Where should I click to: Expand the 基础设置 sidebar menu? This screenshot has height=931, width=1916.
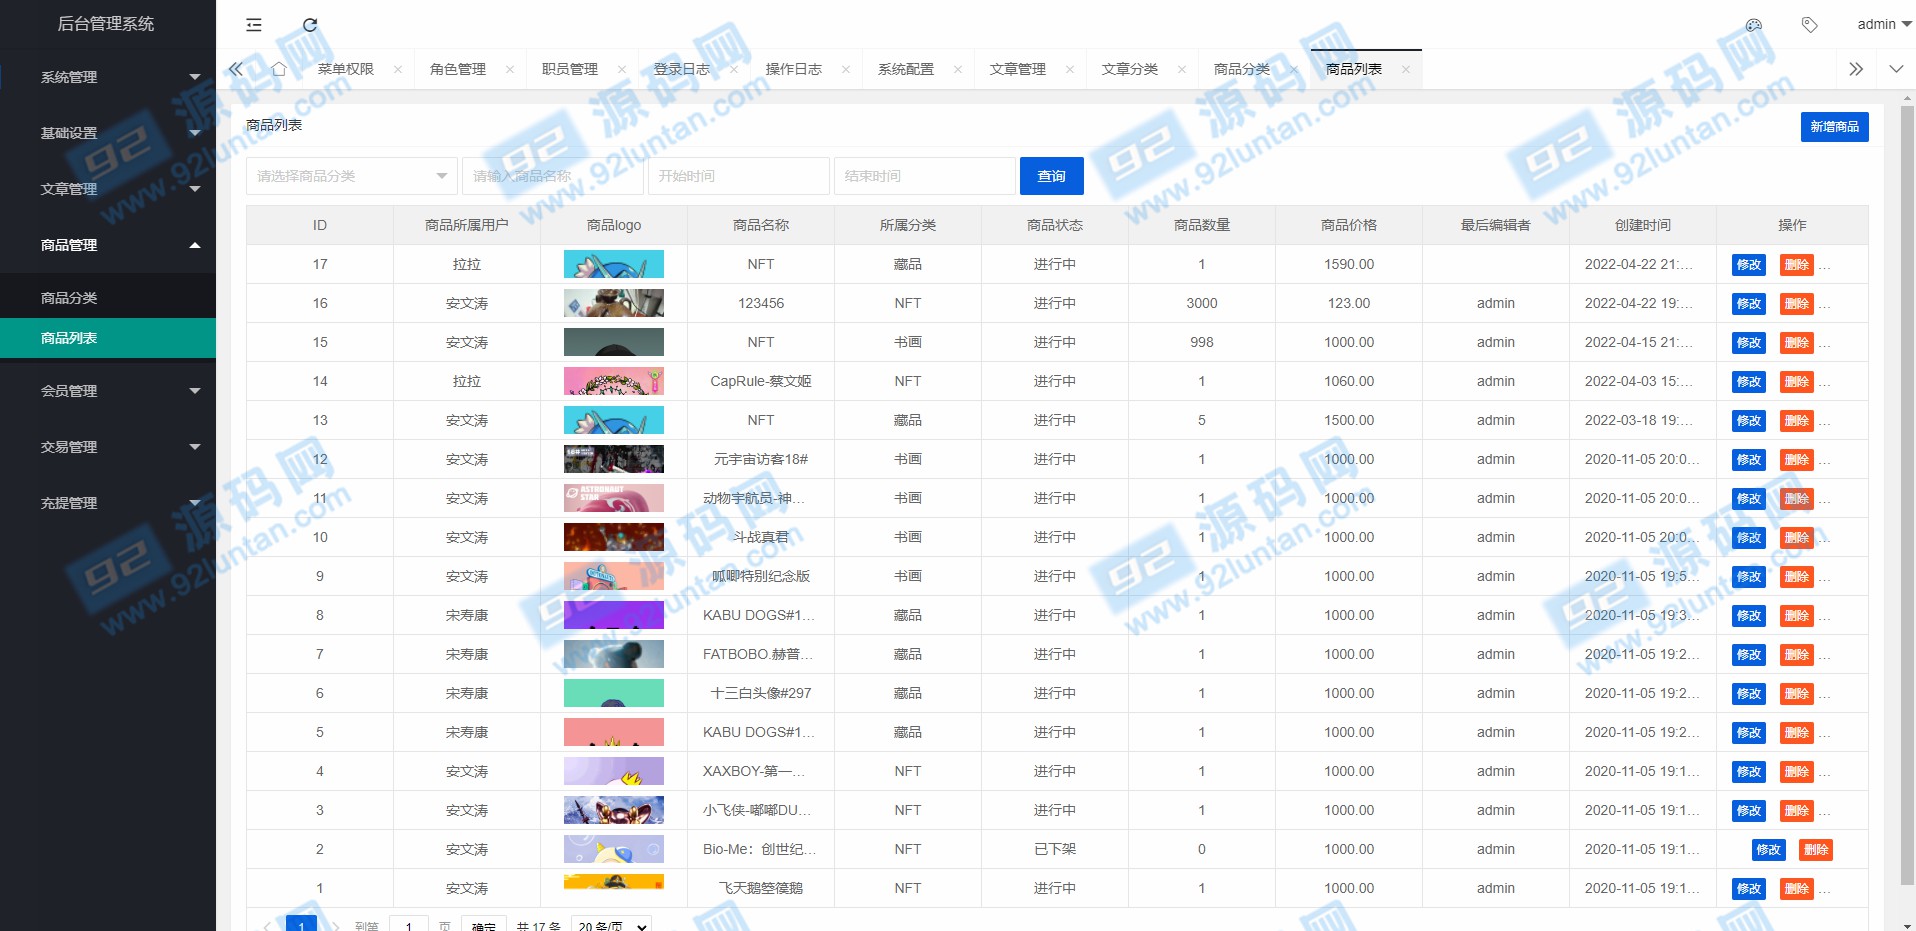108,133
